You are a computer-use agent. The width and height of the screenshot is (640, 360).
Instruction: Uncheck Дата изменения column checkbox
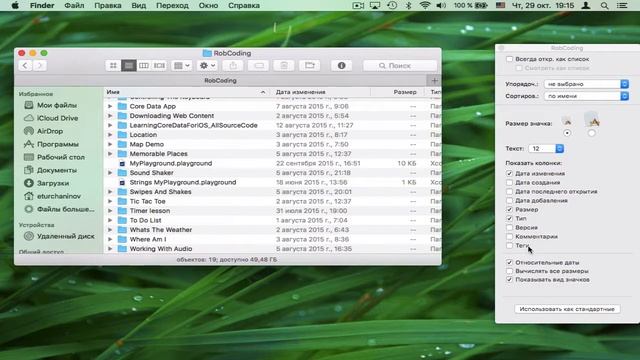[x=509, y=173]
